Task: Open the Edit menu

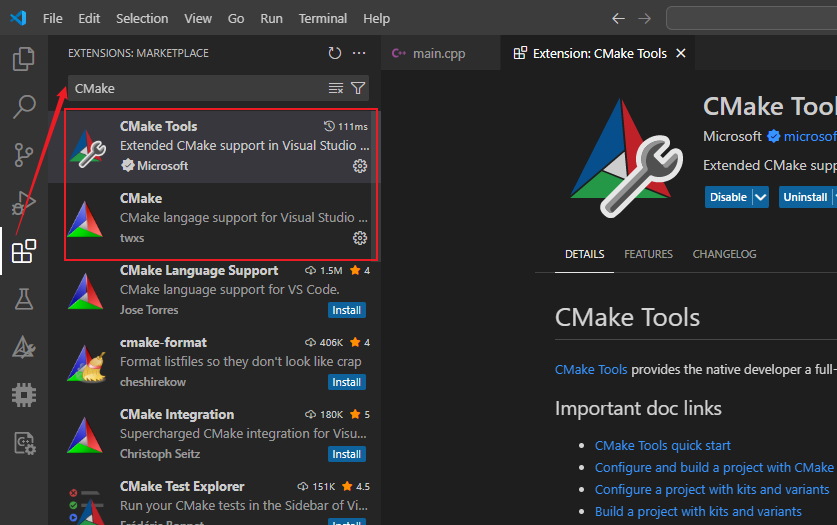Action: [89, 19]
